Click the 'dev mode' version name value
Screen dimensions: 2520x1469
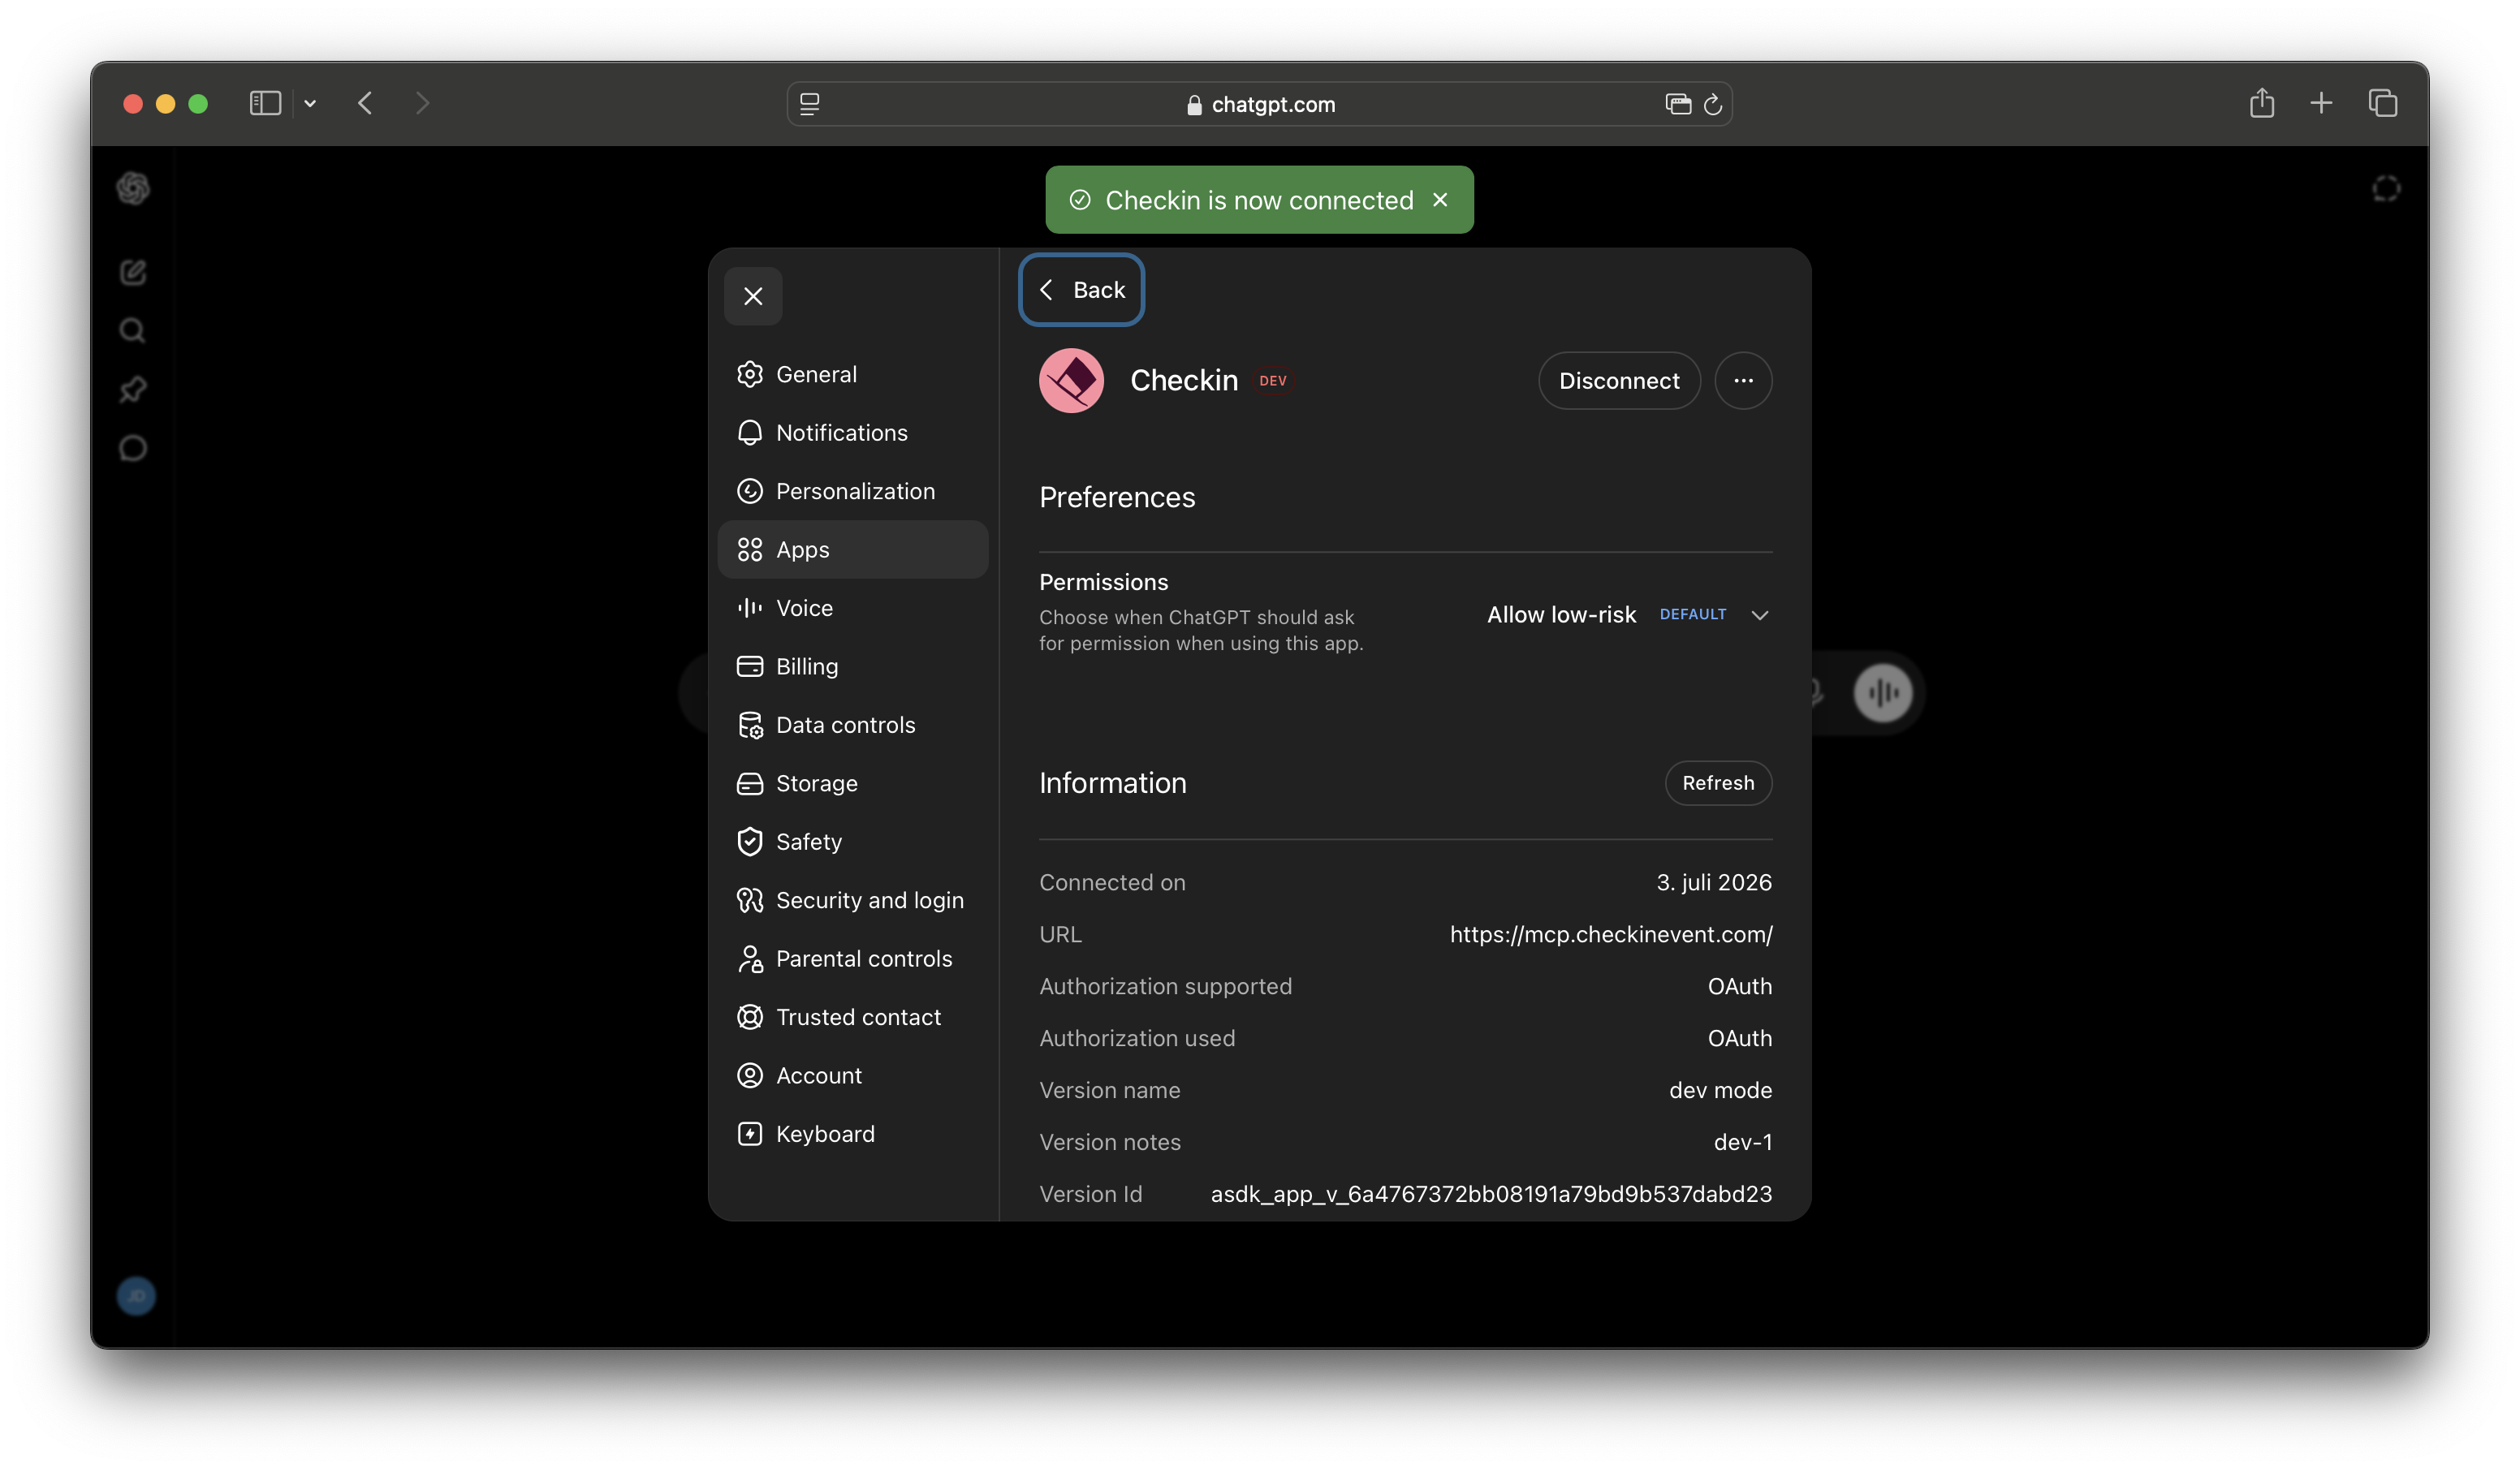(x=1720, y=1090)
